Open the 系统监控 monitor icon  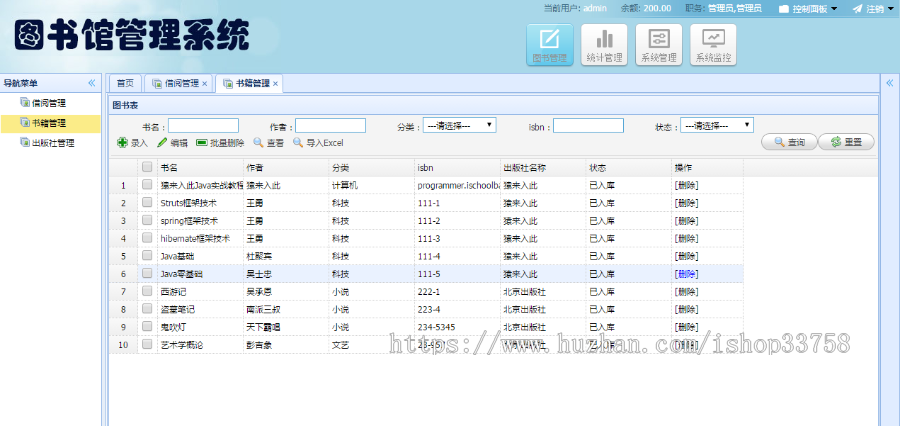pyautogui.click(x=713, y=44)
